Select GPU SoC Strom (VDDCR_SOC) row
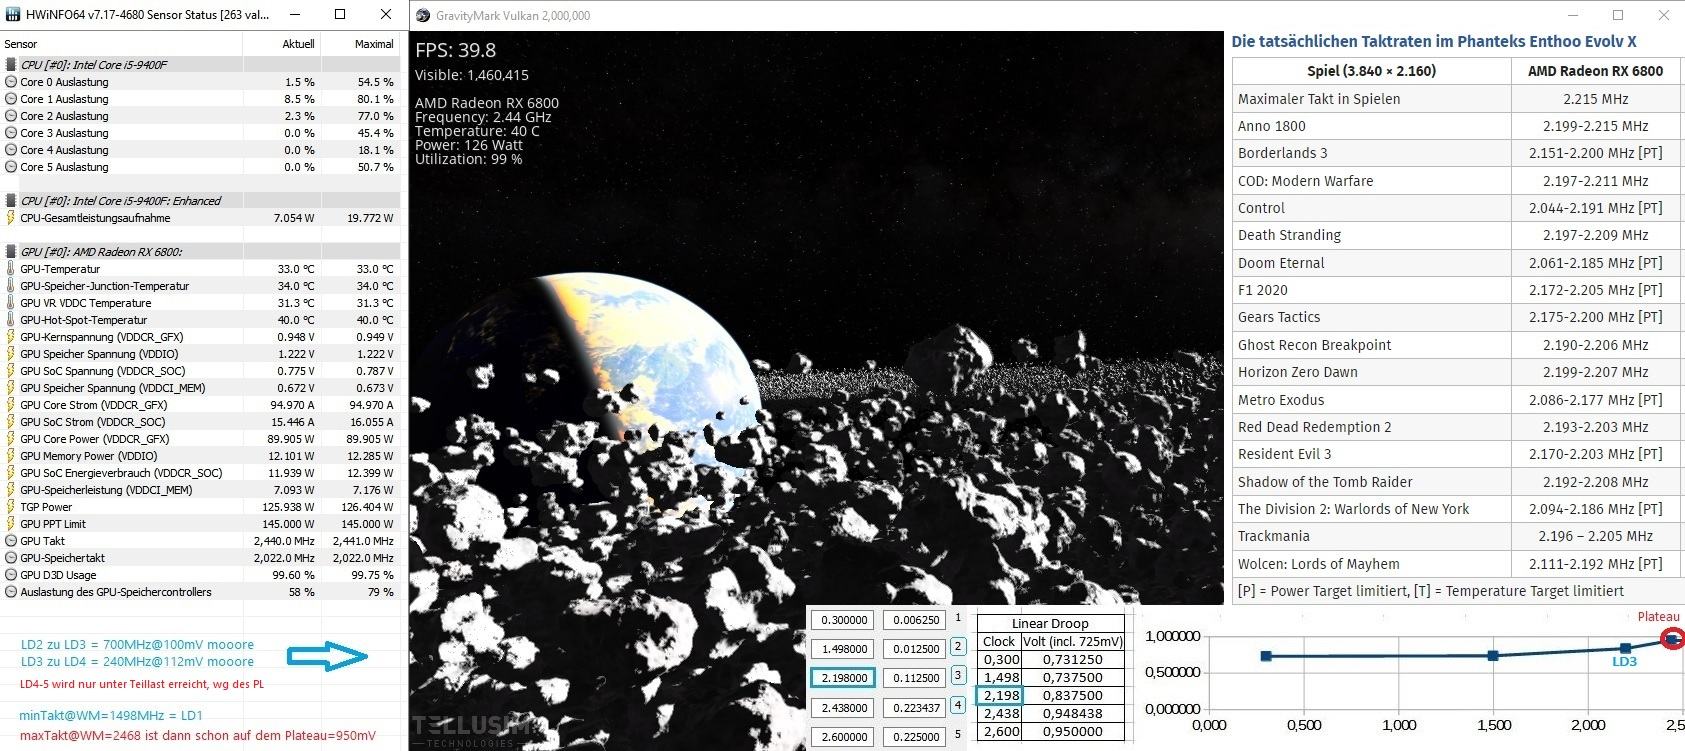 tap(200, 421)
